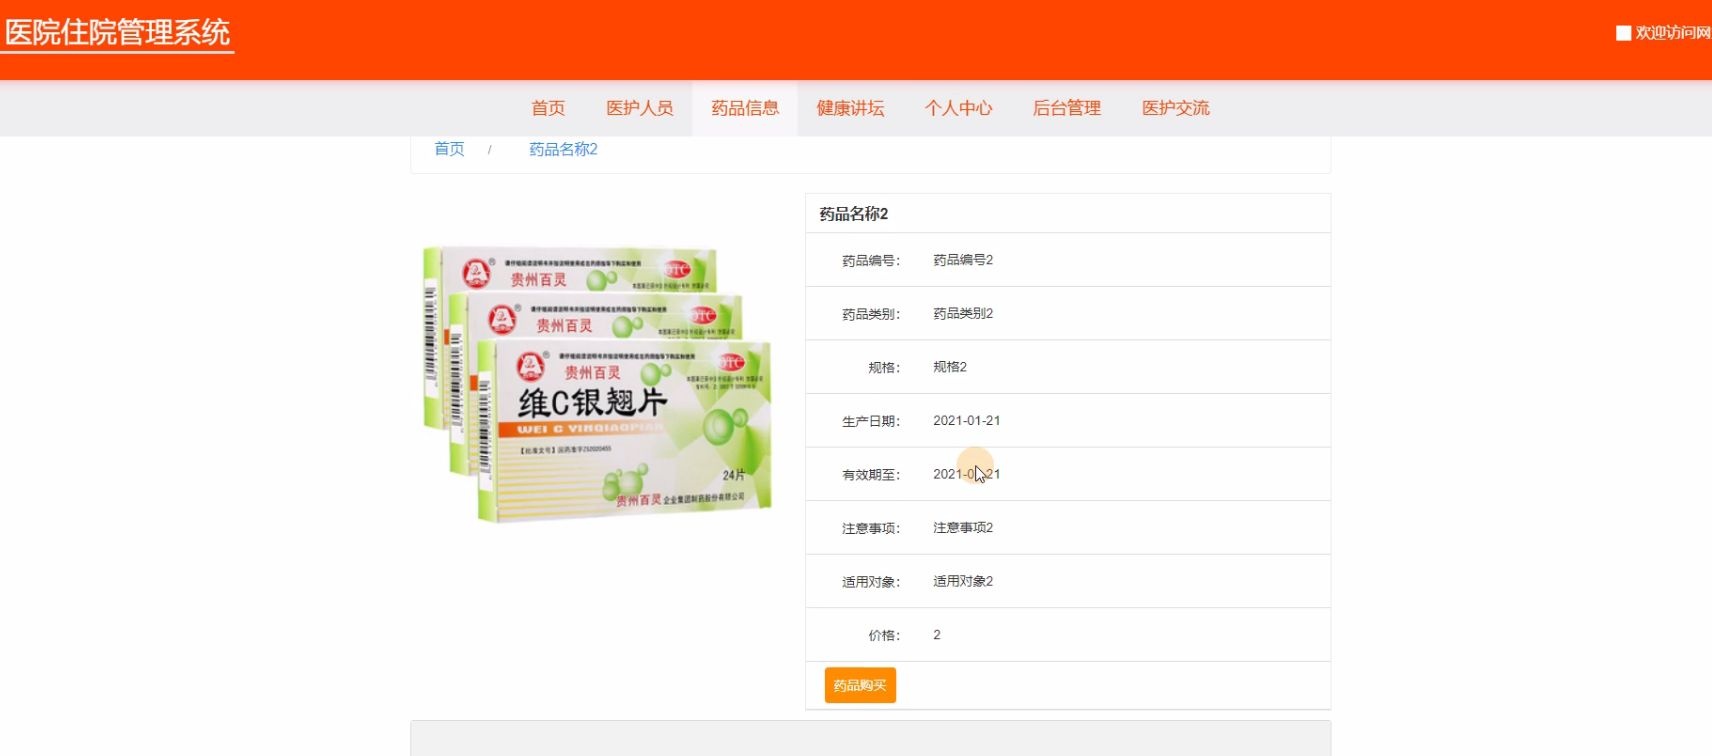Open 后台管理 from the navigation bar
Viewport: 1712px width, 756px height.
coord(1067,108)
